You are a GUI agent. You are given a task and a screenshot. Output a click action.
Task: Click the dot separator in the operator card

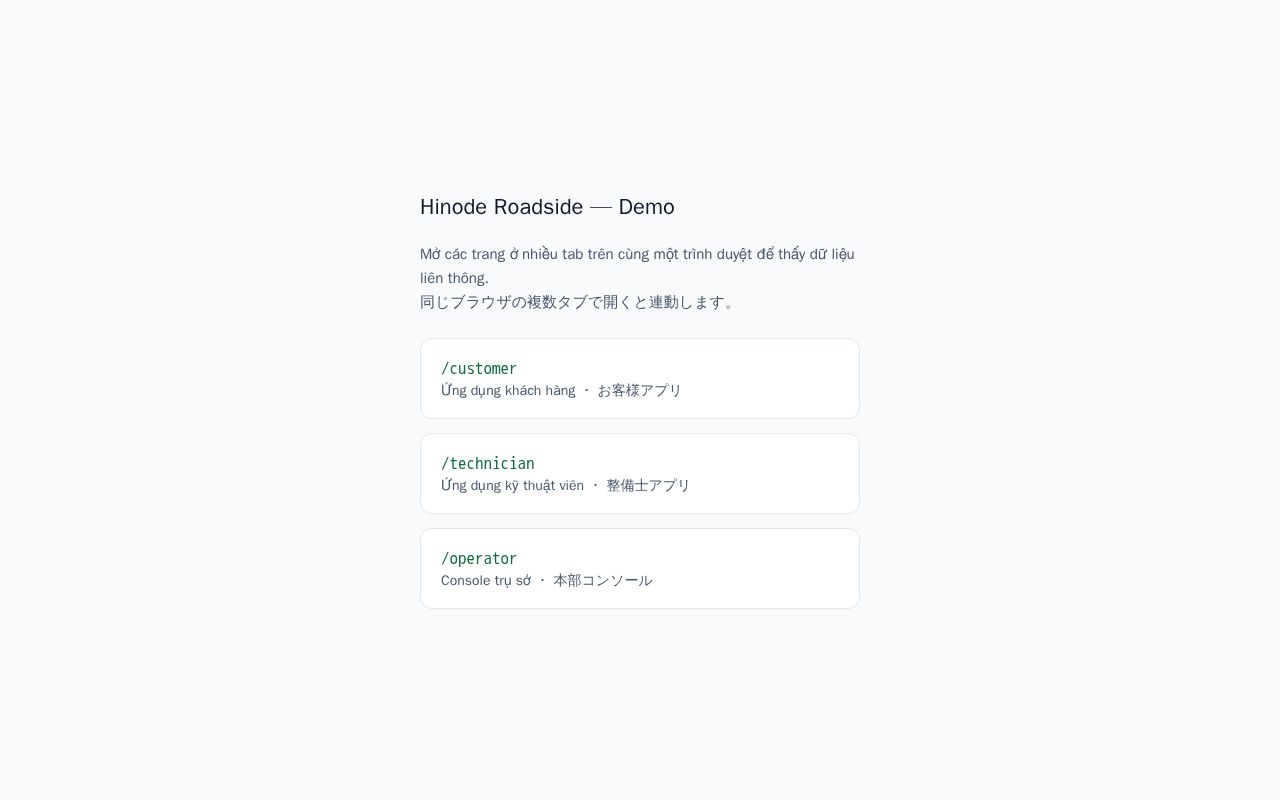543,581
